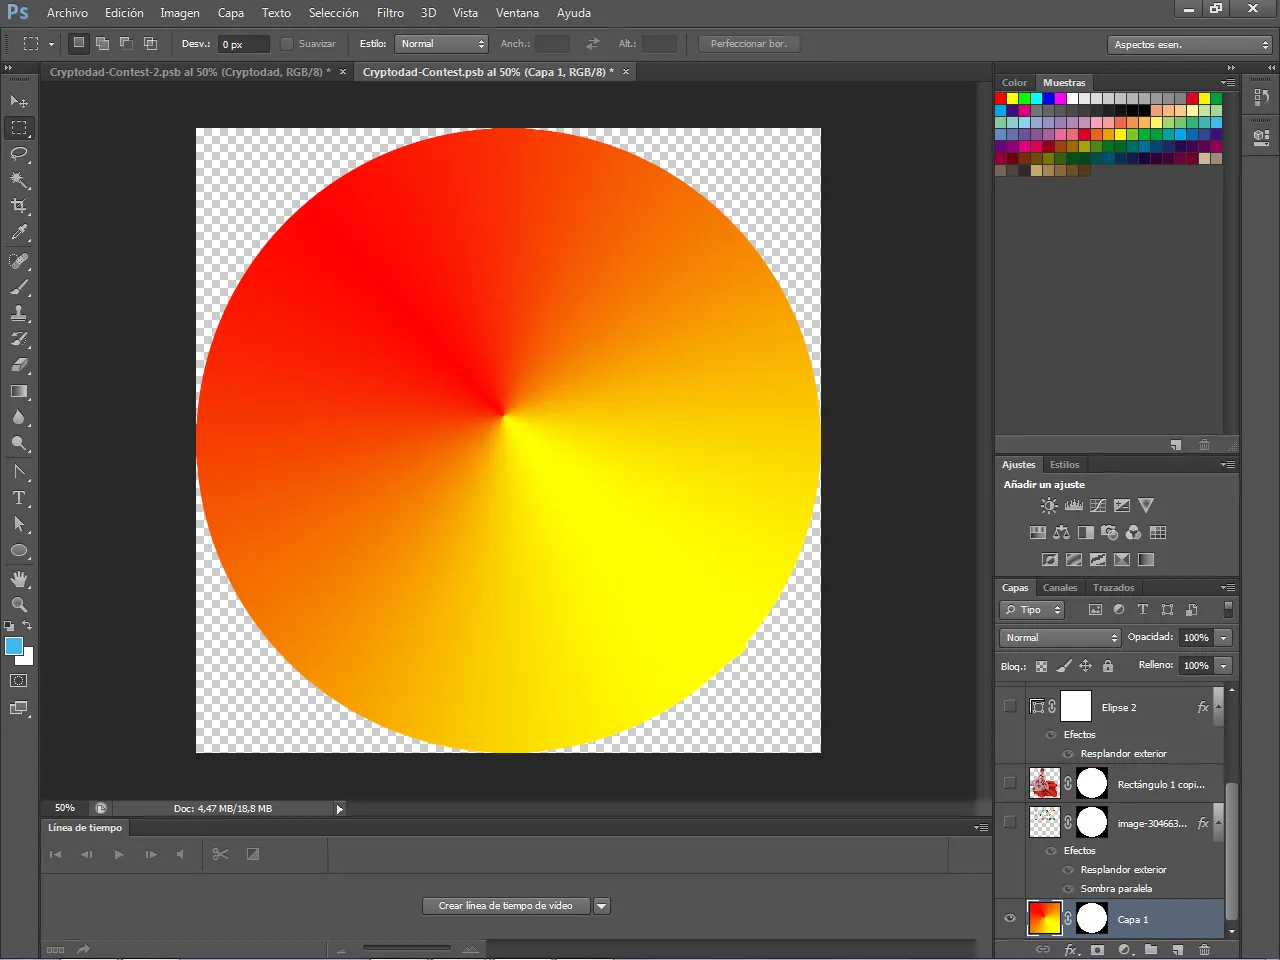Click the zoom percentage field showing 50%

65,808
